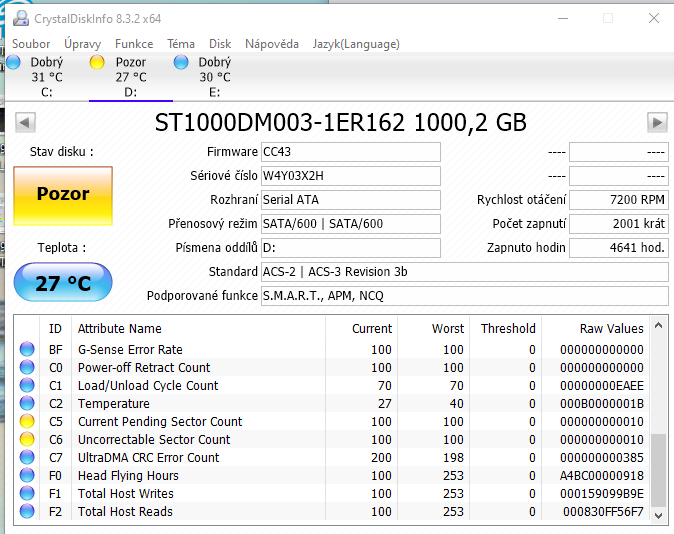This screenshot has height=534, width=674.
Task: Select the E: drive status orb
Action: [181, 62]
